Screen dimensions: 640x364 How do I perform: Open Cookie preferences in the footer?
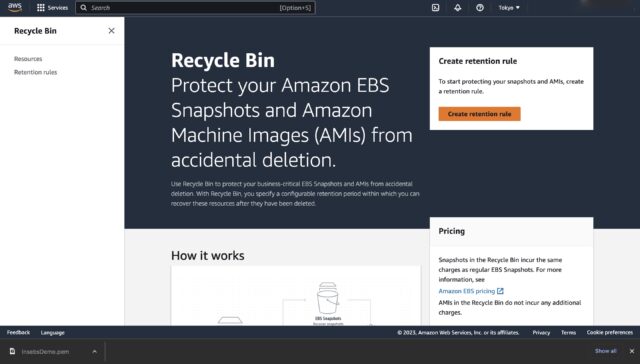coord(610,333)
